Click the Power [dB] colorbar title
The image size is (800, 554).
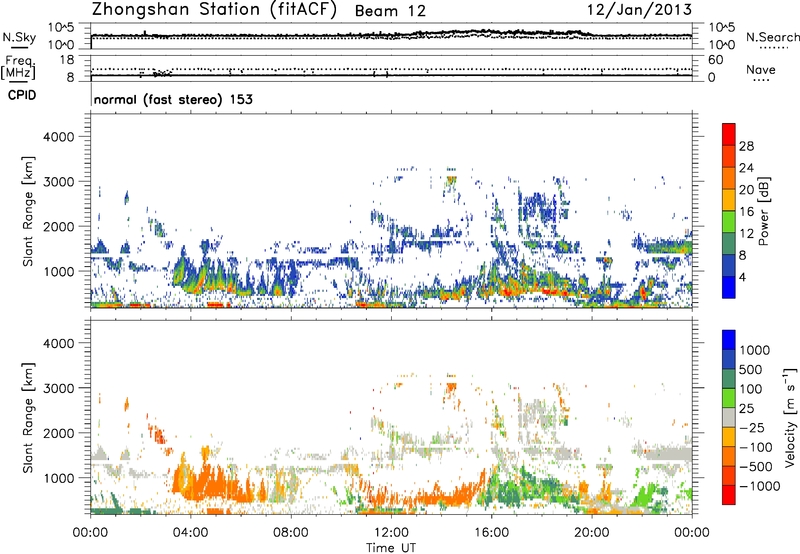(763, 211)
